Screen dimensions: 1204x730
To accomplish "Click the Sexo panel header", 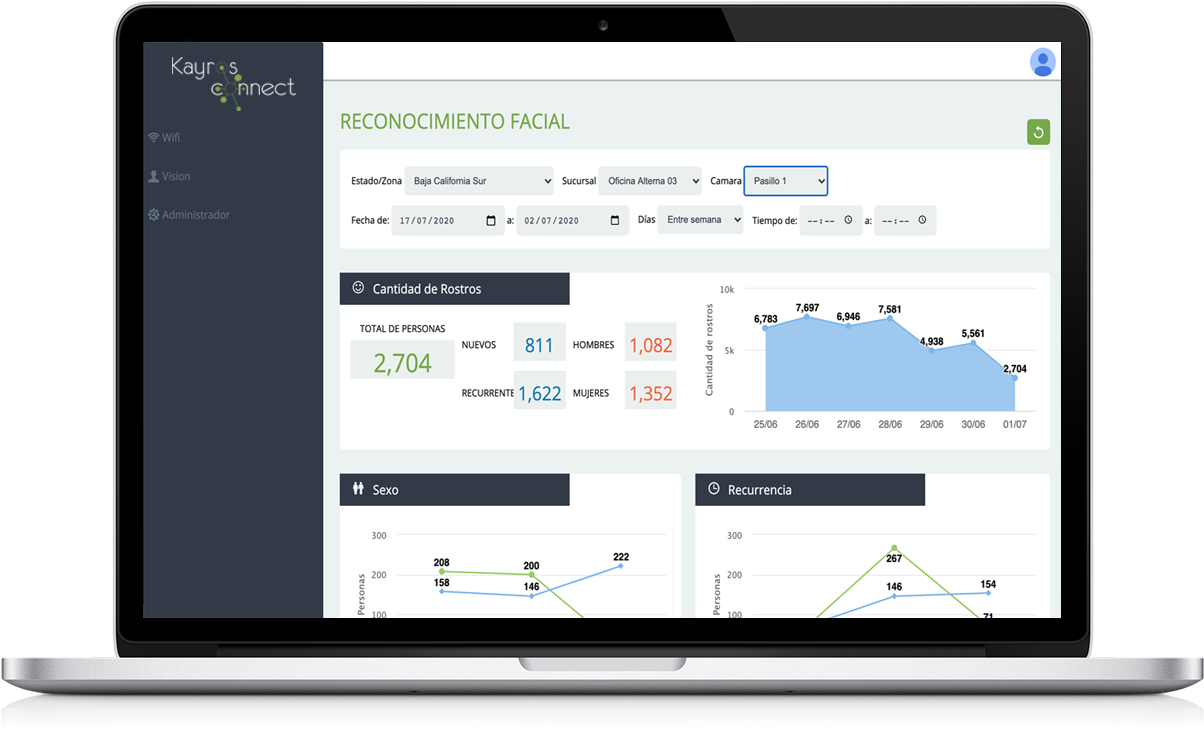I will 454,490.
